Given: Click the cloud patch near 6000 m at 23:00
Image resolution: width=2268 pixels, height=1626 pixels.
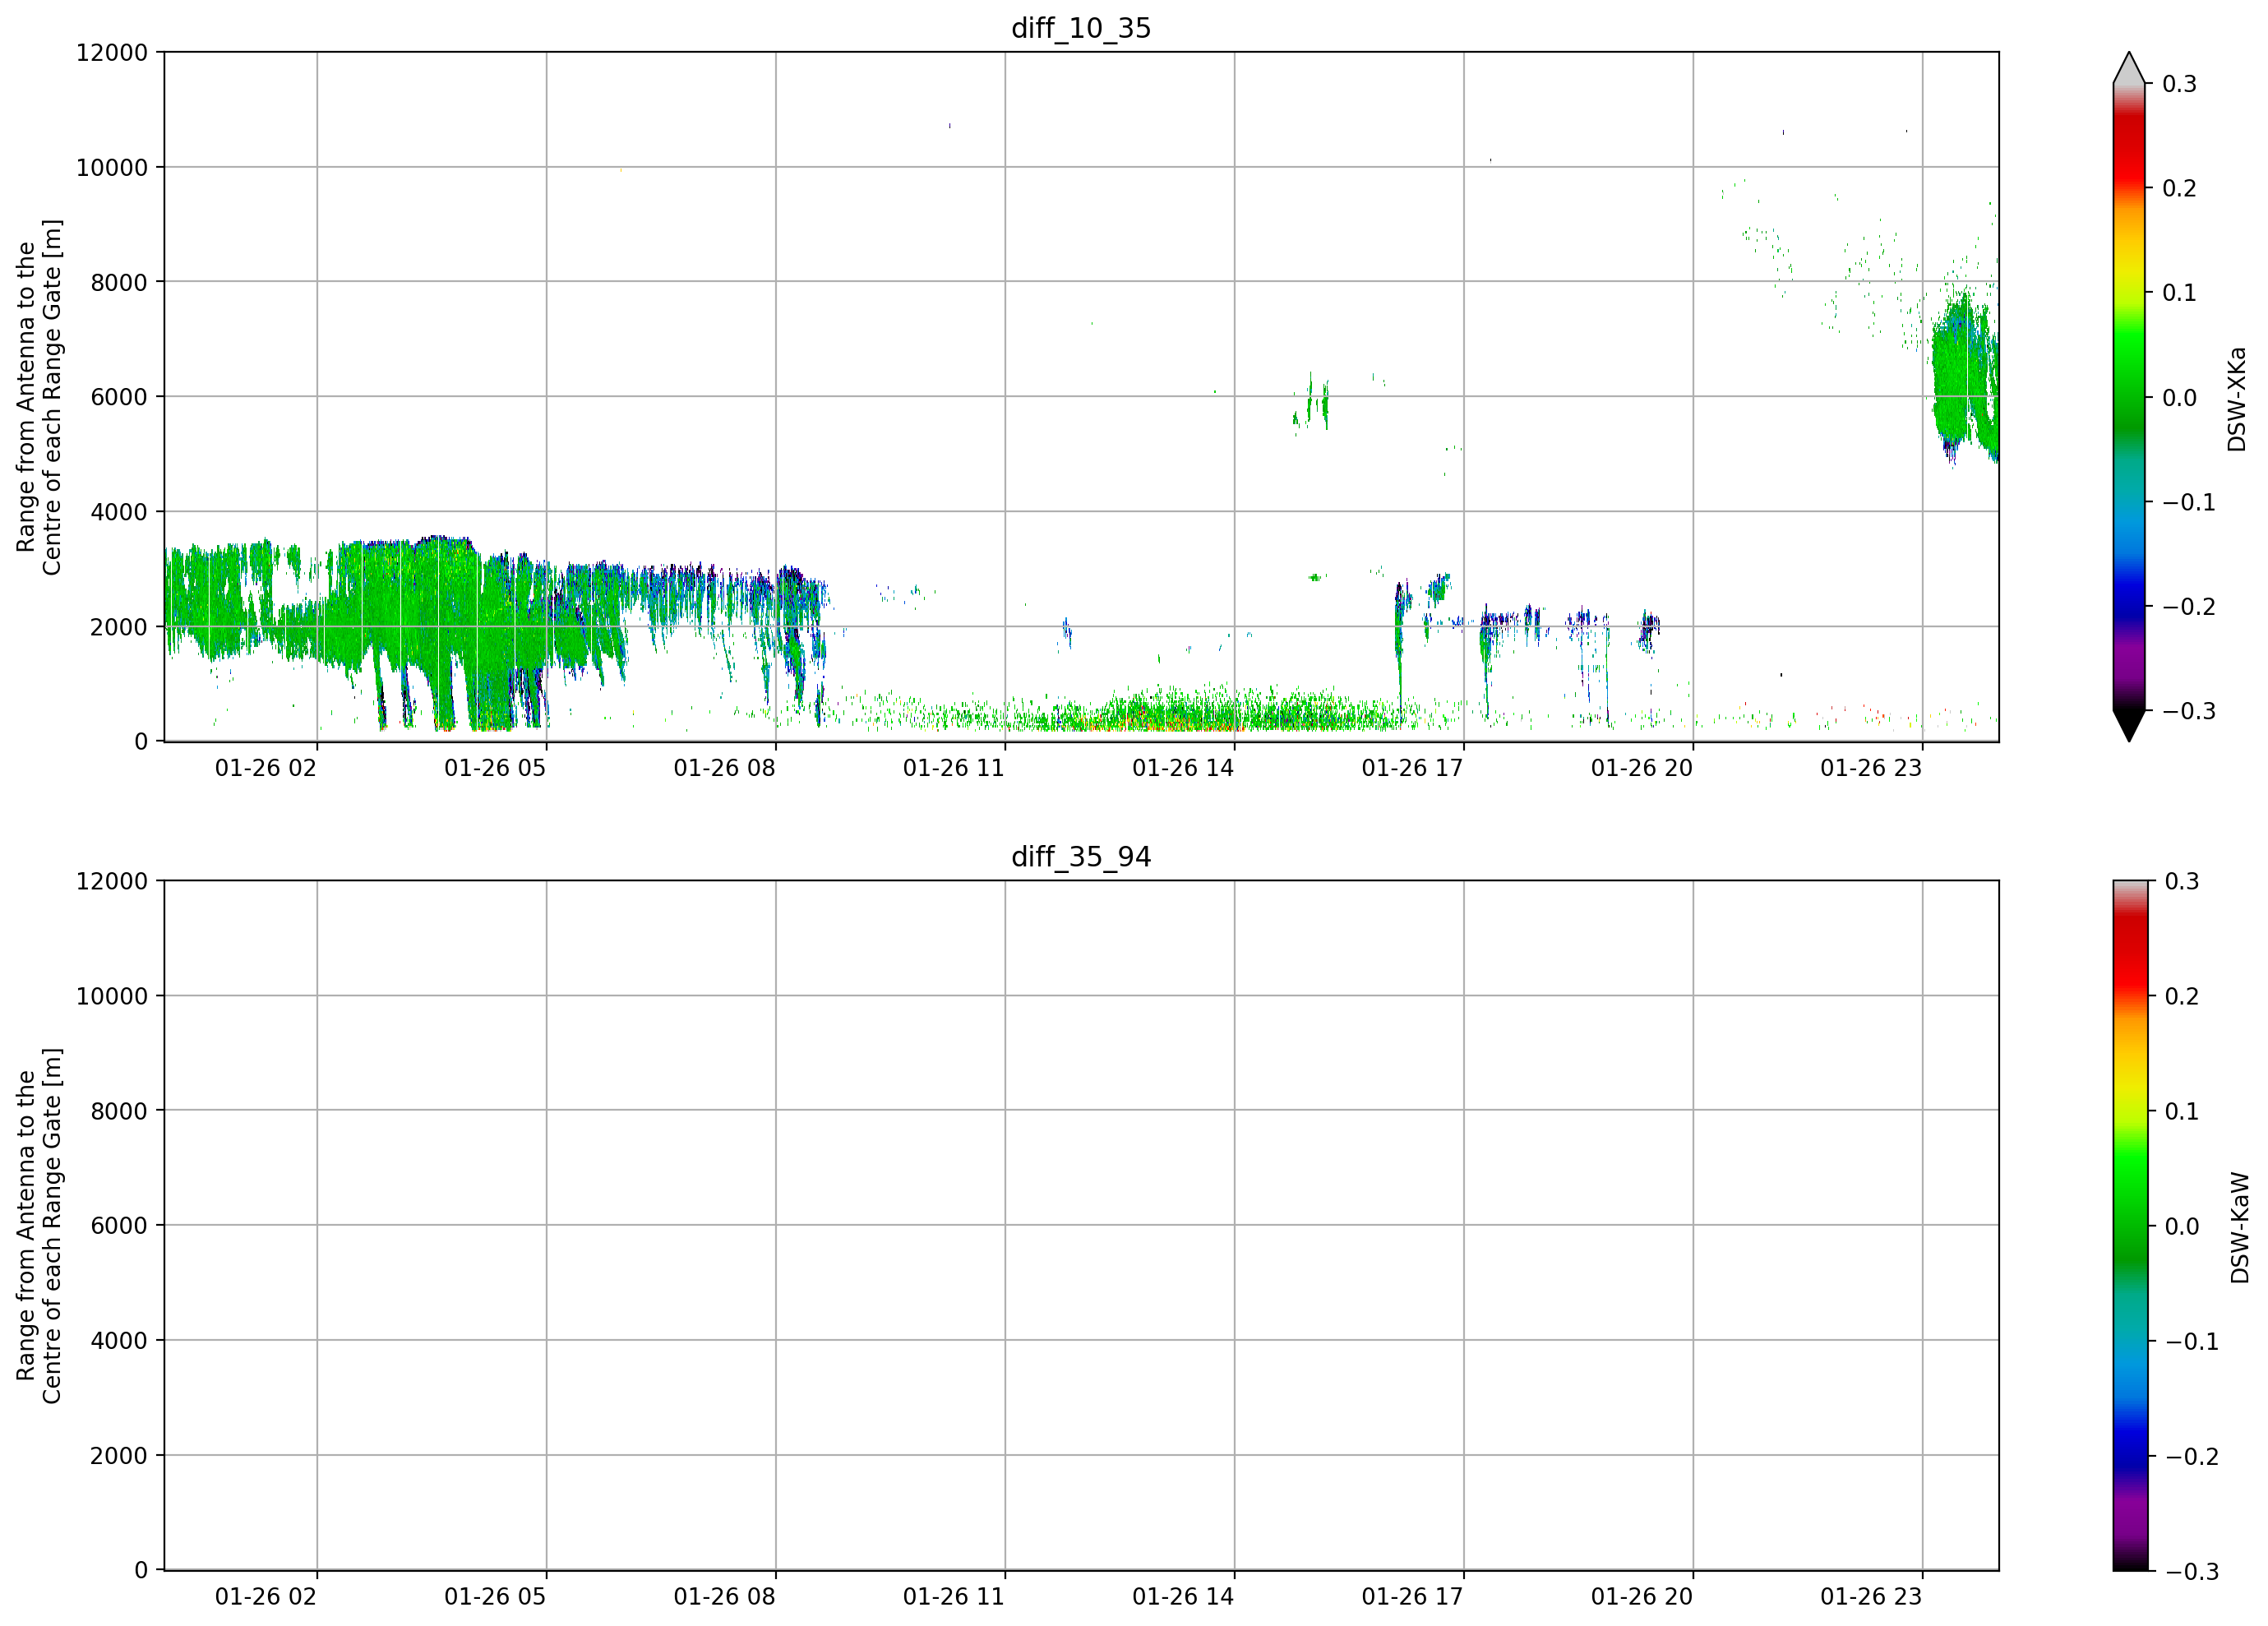Looking at the screenshot, I should tap(1964, 380).
